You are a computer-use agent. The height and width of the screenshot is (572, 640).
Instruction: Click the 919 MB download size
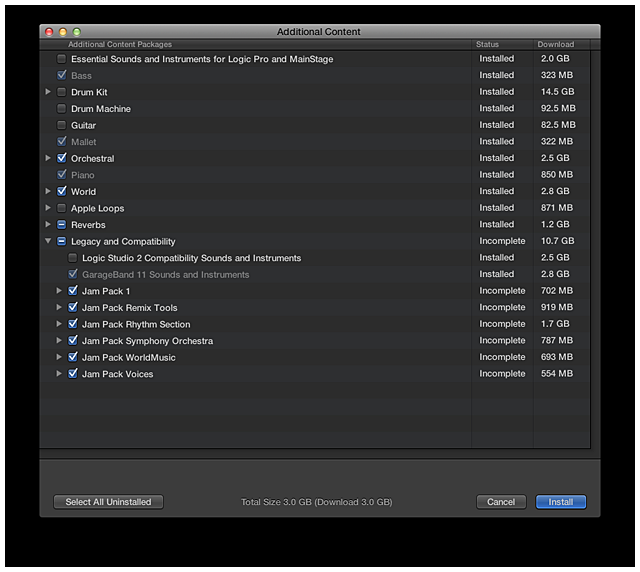tap(557, 307)
